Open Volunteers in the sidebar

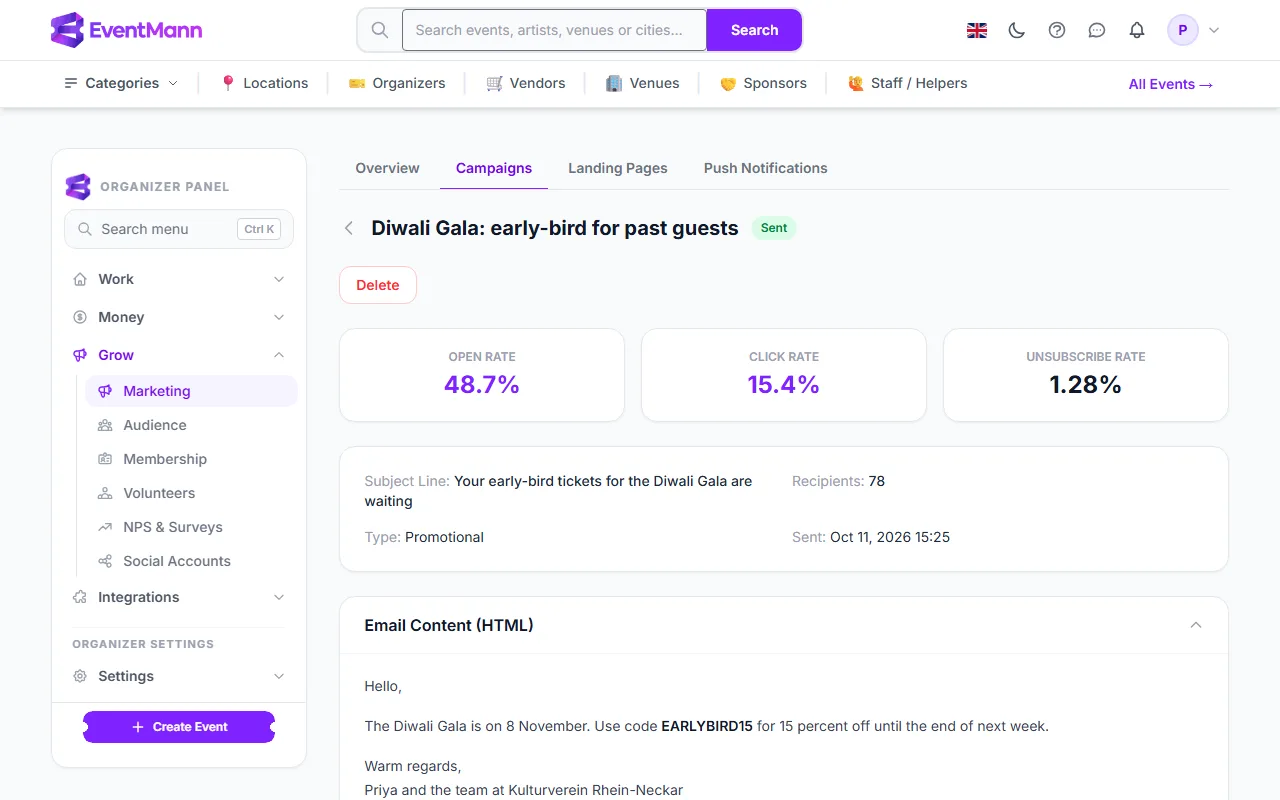tap(191, 493)
